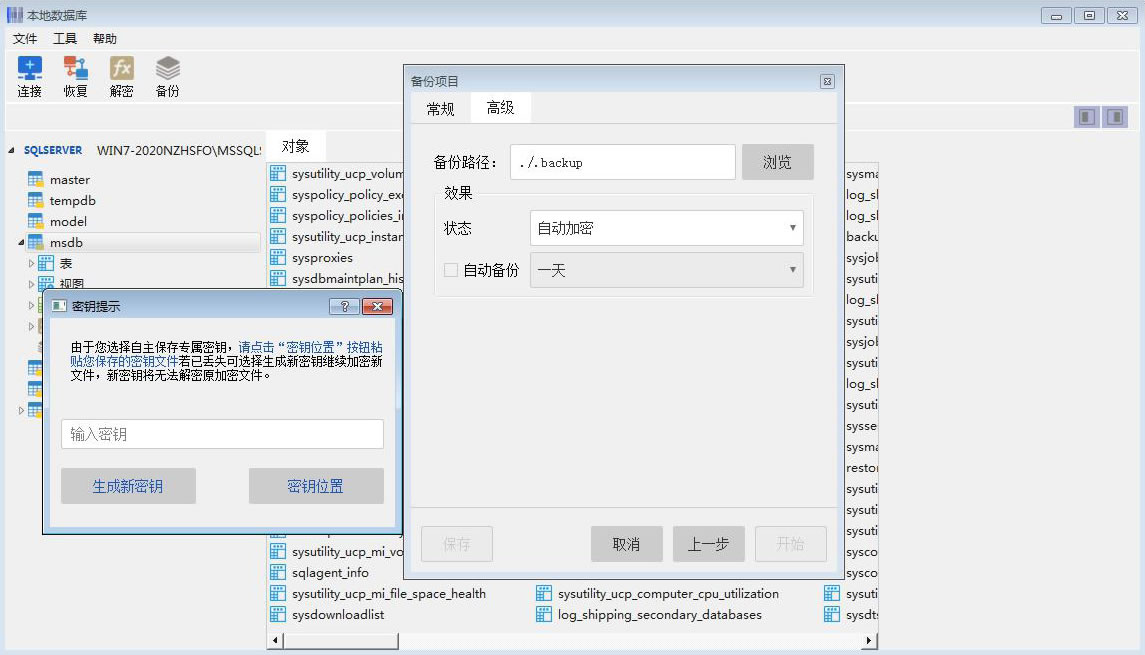Click the 密钥位置 button

[316, 486]
